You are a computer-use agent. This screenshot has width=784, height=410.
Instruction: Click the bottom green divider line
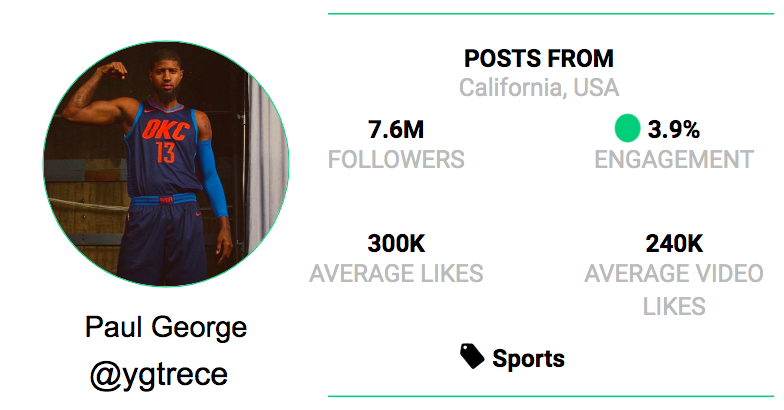pyautogui.click(x=552, y=397)
